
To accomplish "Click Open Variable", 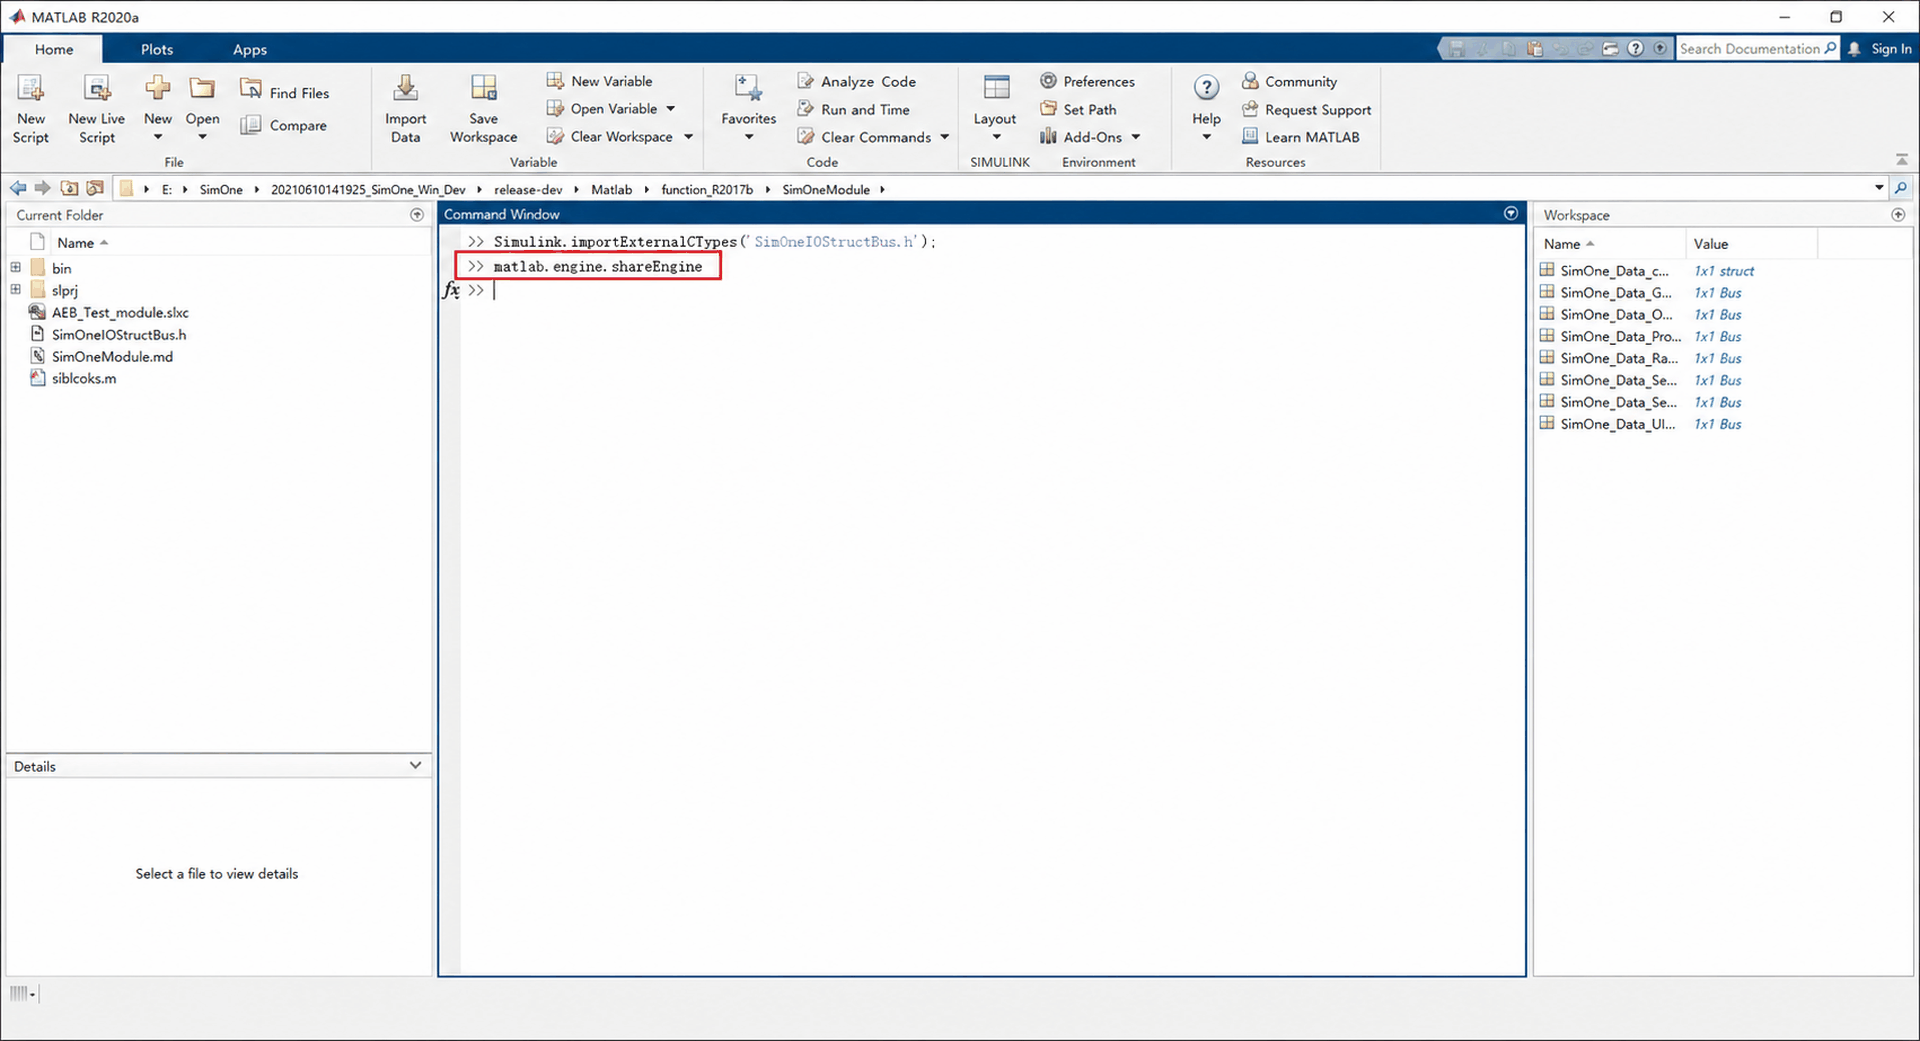I will pos(602,109).
